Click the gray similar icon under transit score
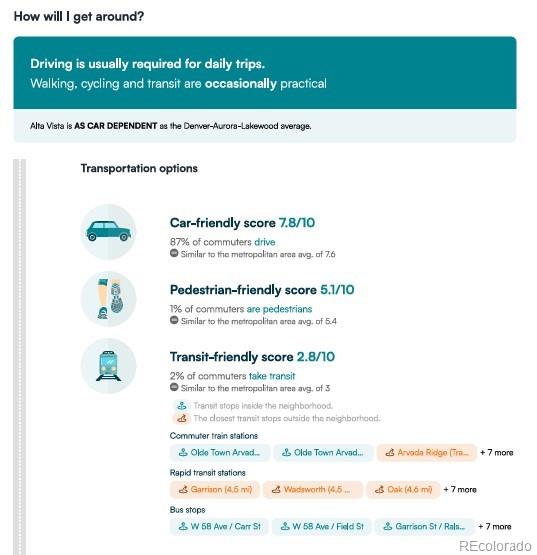This screenshot has height=555, width=537. pyautogui.click(x=174, y=387)
